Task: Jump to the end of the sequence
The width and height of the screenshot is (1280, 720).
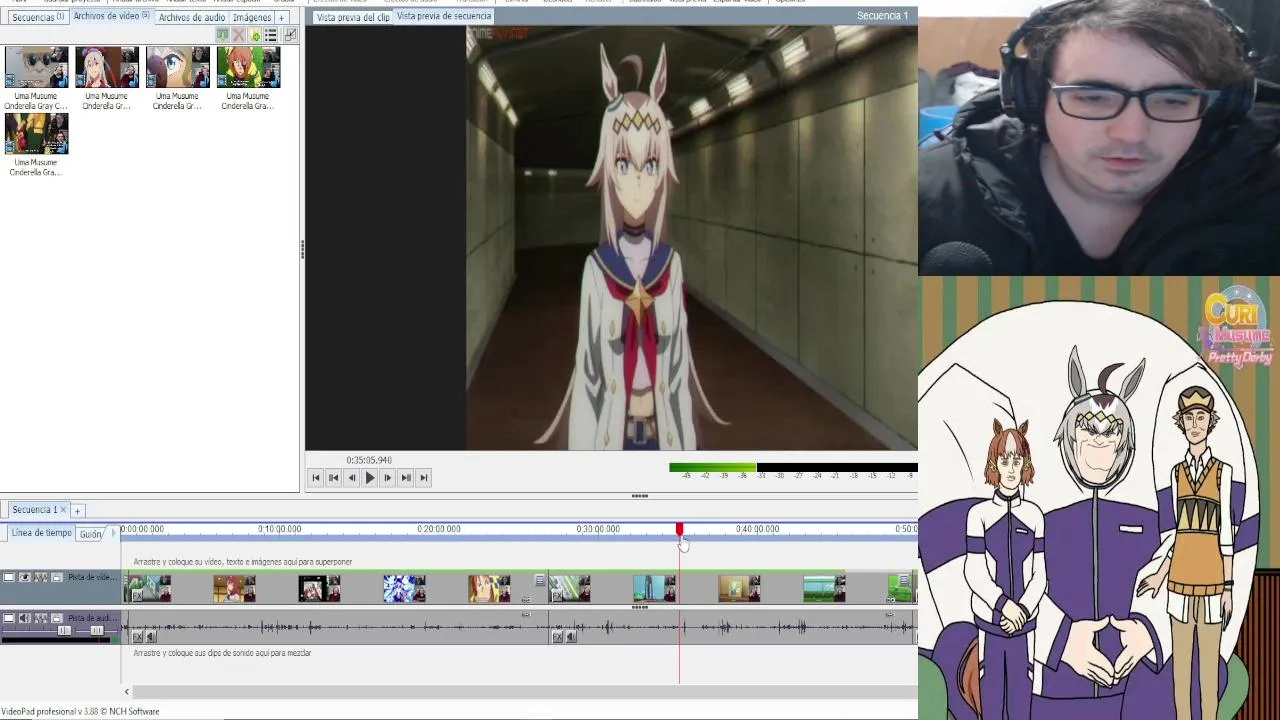Action: 423,478
